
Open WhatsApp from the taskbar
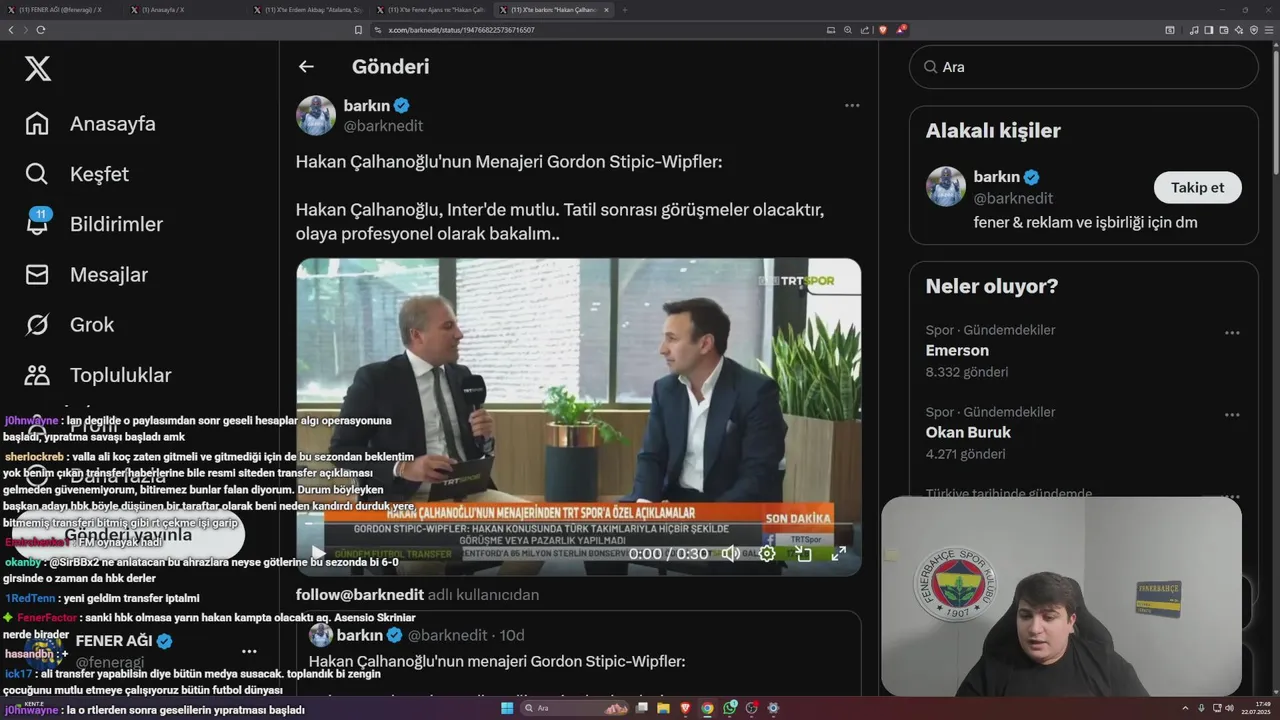tap(730, 708)
